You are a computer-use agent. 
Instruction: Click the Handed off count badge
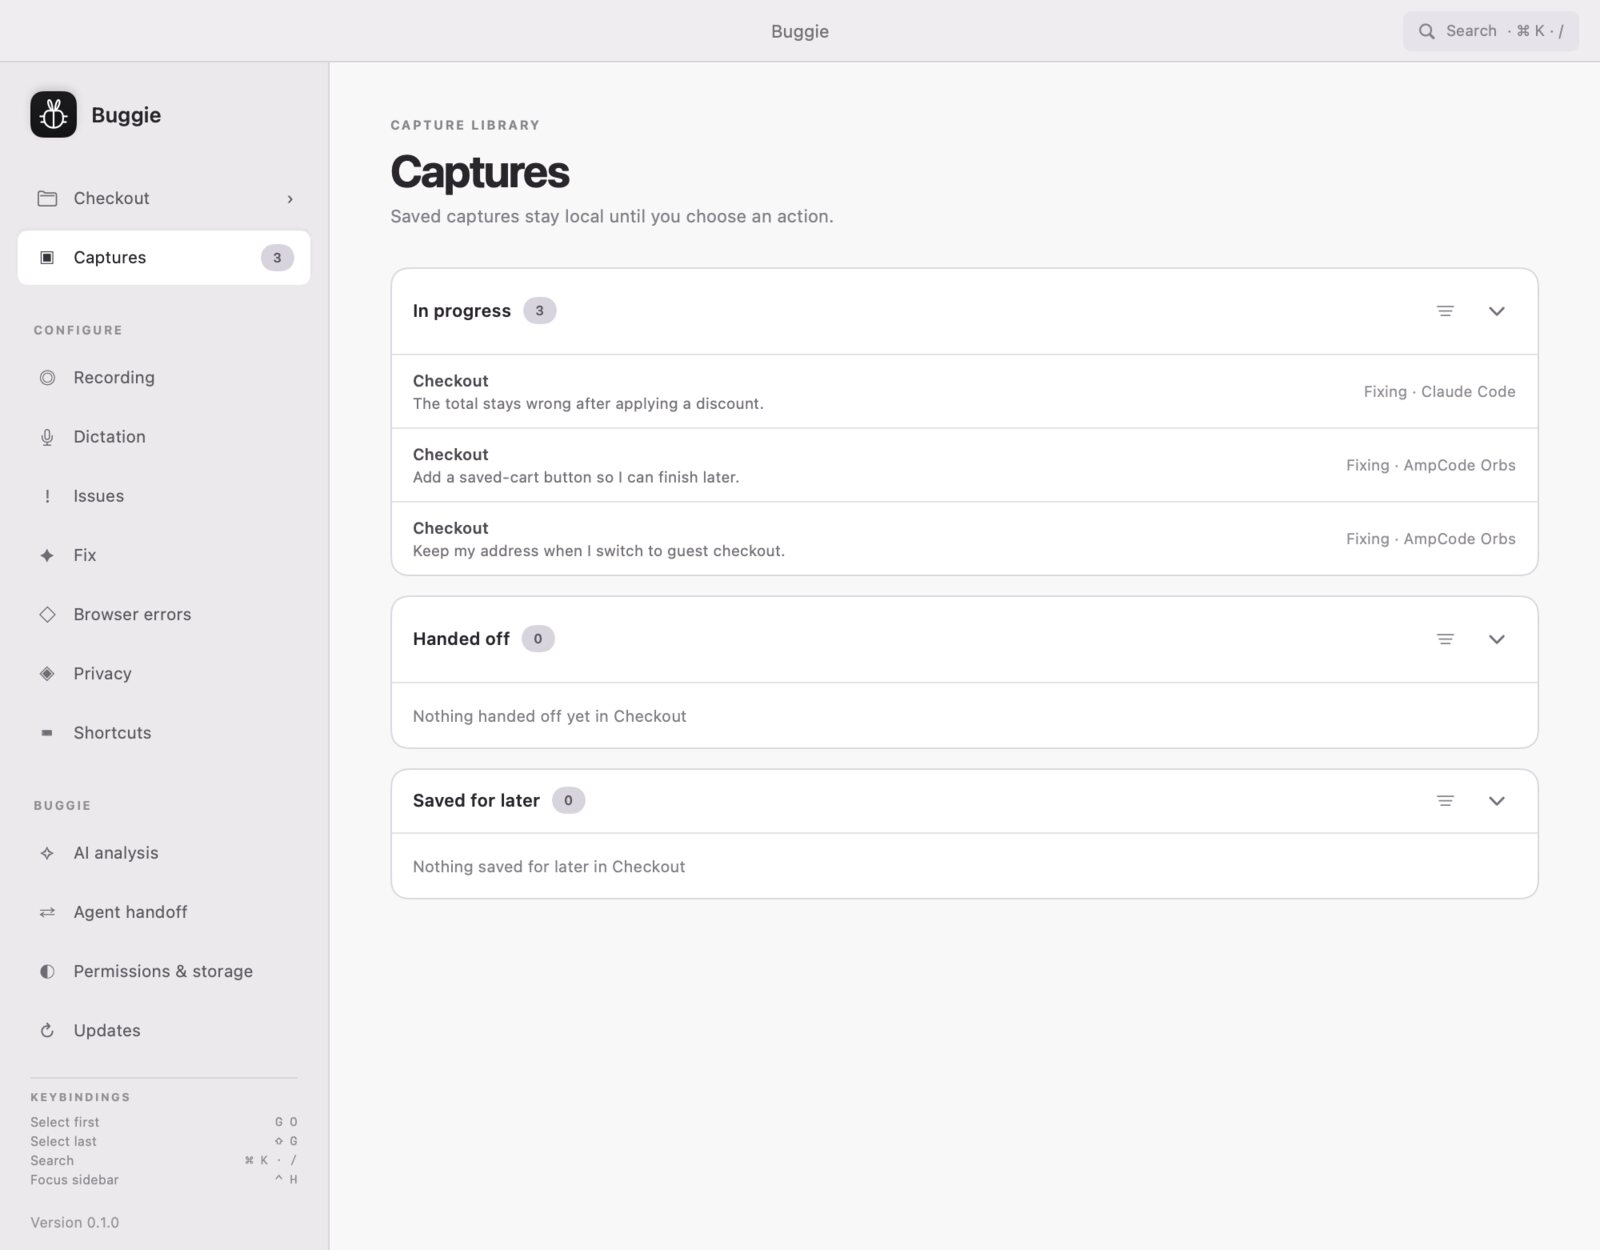pyautogui.click(x=538, y=639)
